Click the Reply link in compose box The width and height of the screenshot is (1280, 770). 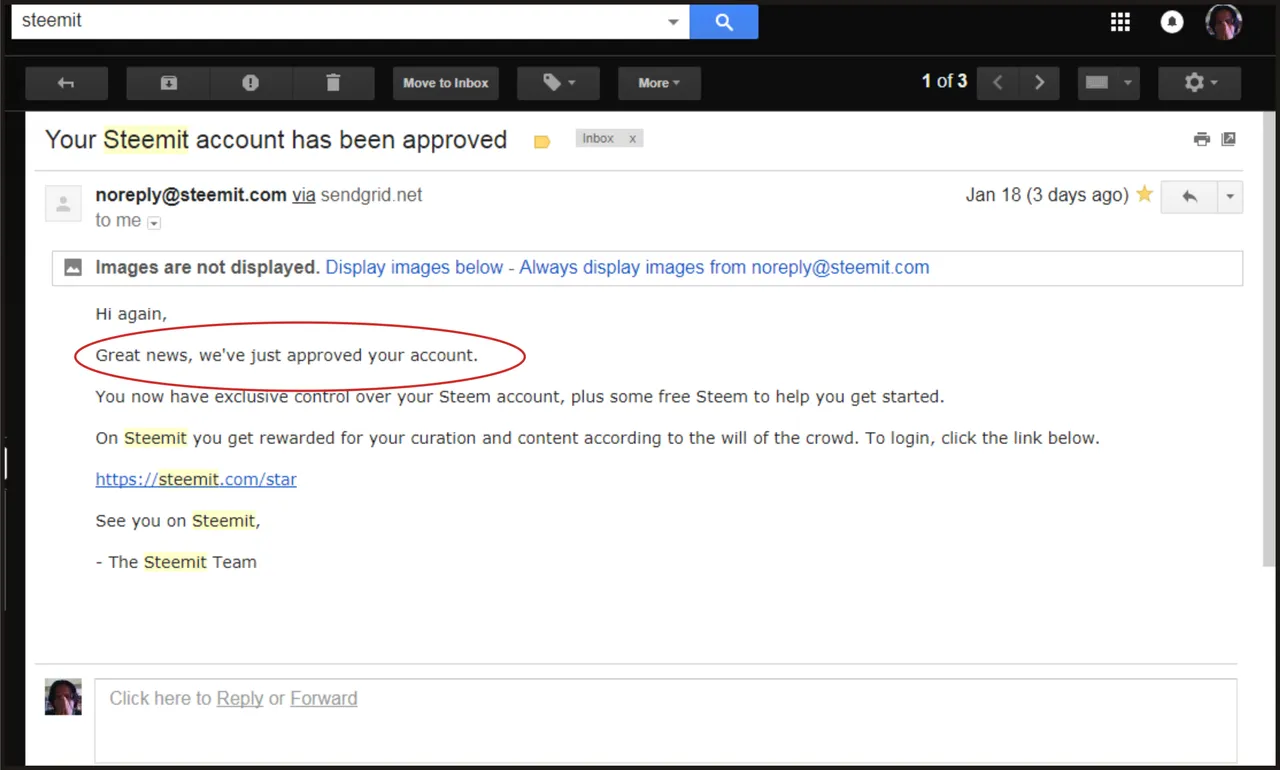[240, 698]
